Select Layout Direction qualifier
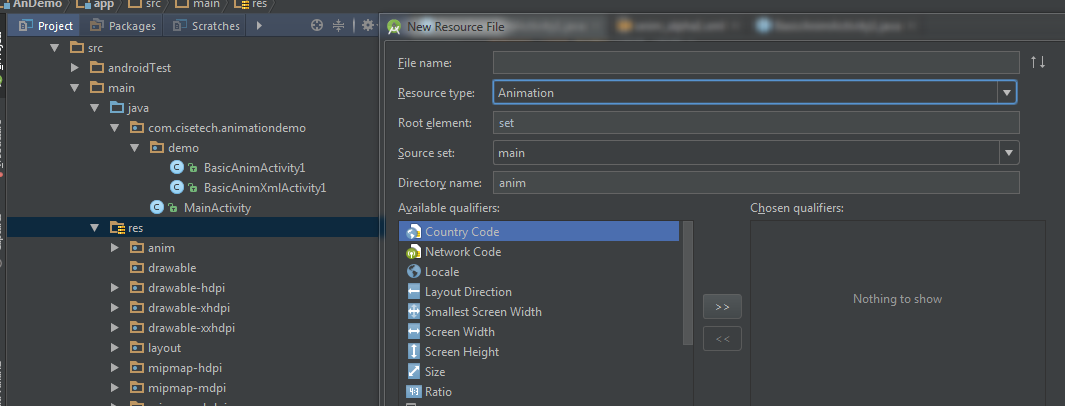The width and height of the screenshot is (1065, 406). click(x=467, y=292)
